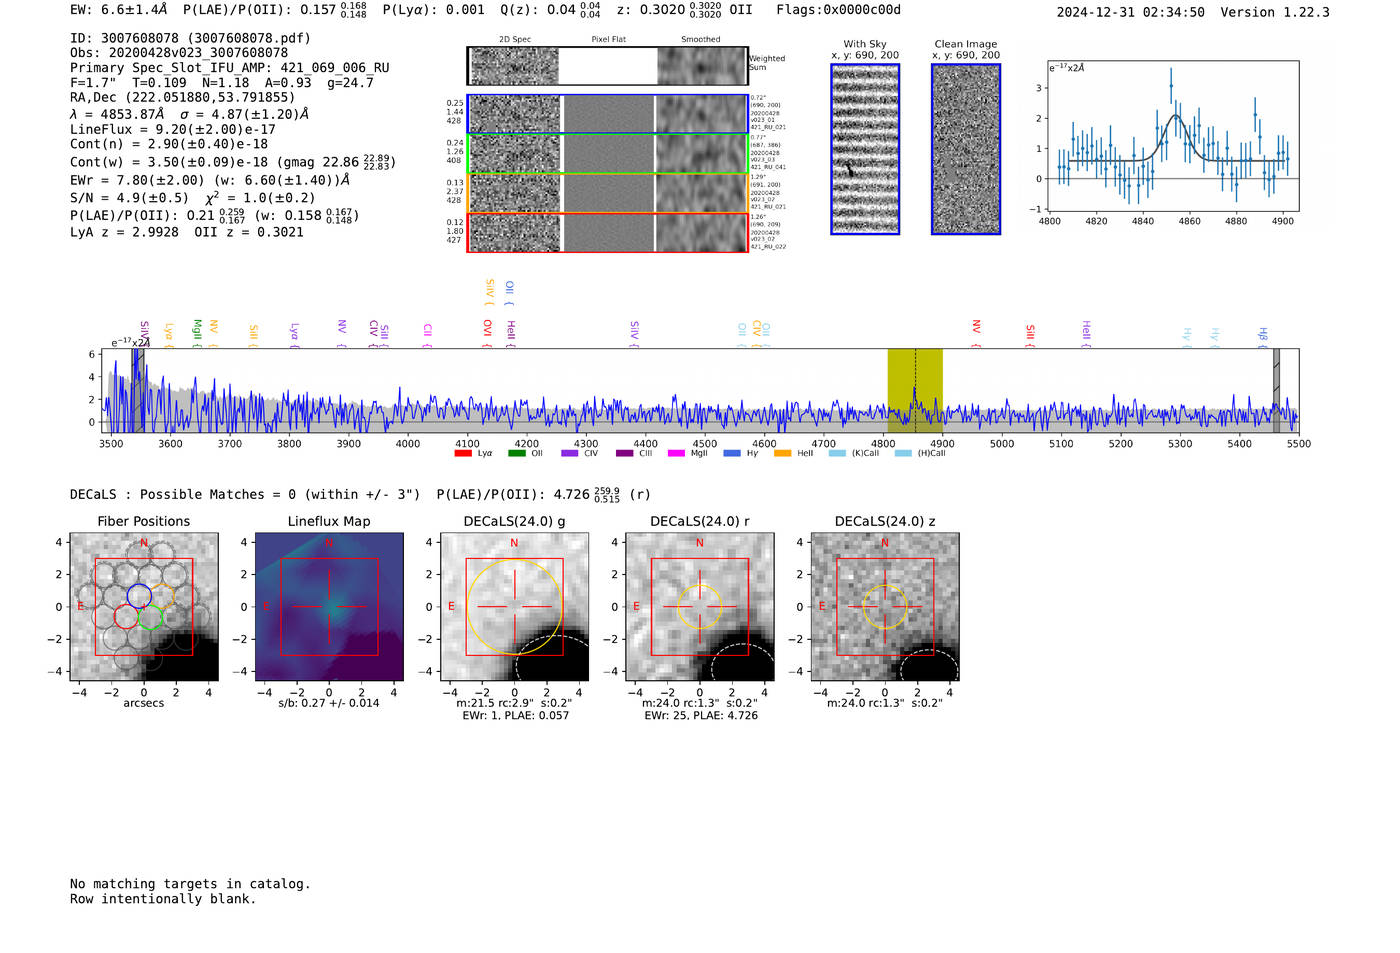1400x953 pixels.
Task: Open the Lineflux Map panel
Action: [x=329, y=606]
